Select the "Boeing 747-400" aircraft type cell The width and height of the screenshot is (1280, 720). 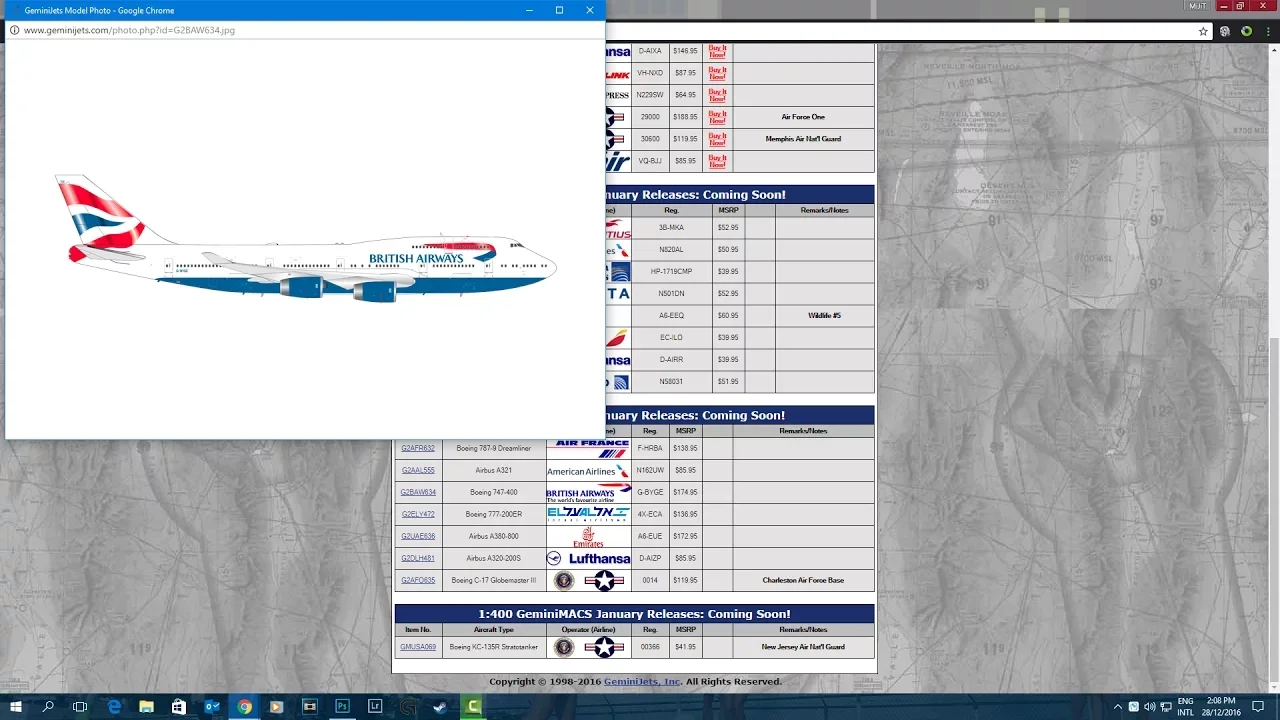pos(494,492)
